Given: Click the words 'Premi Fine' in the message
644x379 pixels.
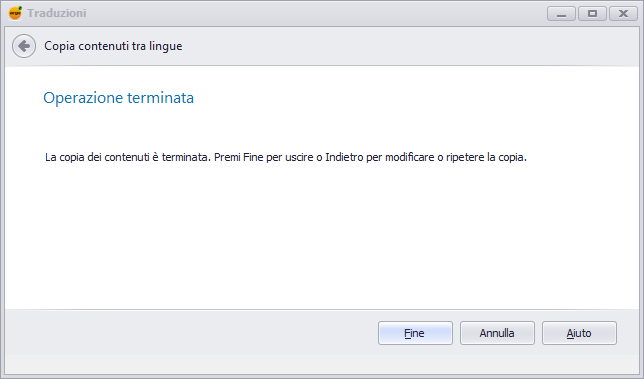Looking at the screenshot, I should [238, 157].
